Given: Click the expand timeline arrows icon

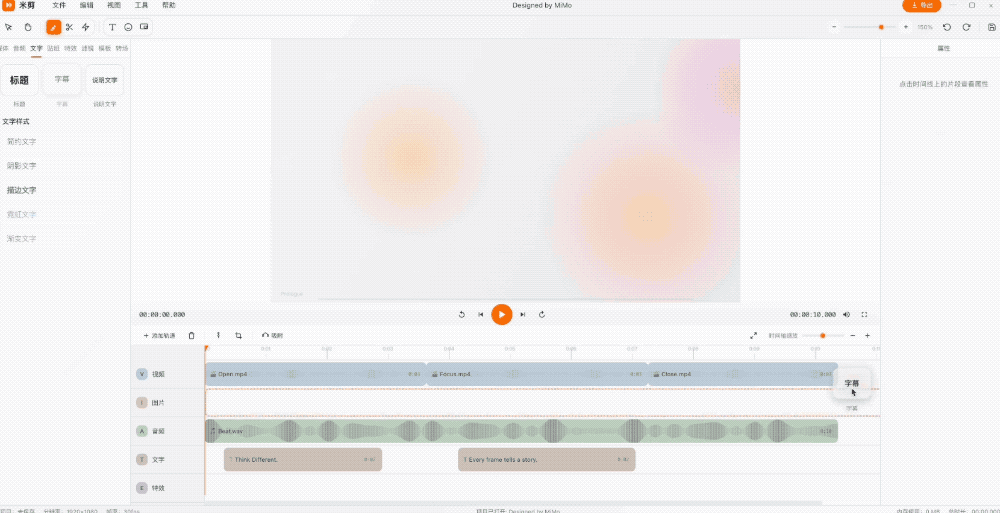Looking at the screenshot, I should click(x=753, y=336).
